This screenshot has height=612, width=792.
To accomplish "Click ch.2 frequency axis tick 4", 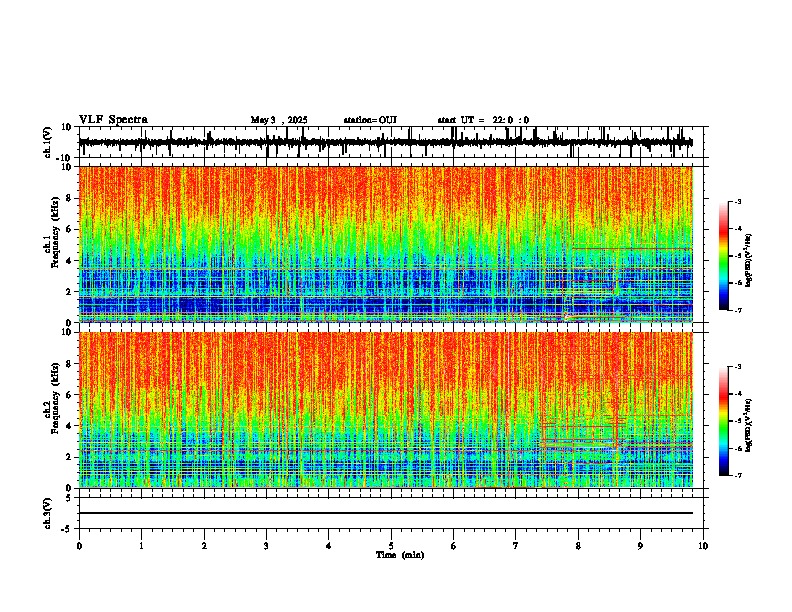I will (69, 426).
